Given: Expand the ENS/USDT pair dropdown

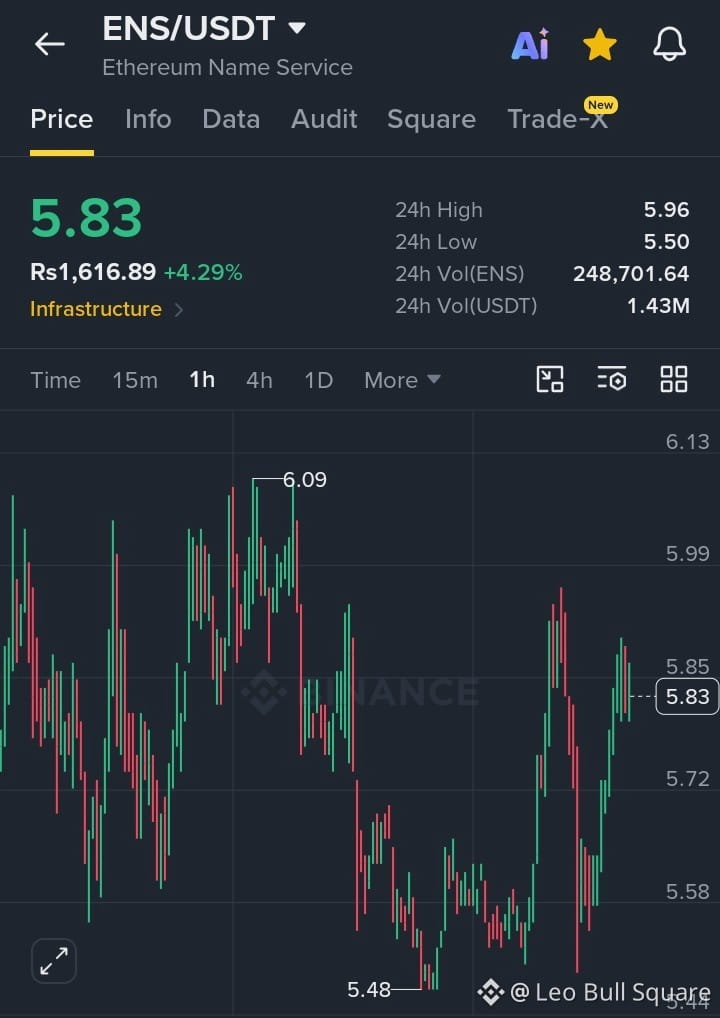Looking at the screenshot, I should coord(297,28).
